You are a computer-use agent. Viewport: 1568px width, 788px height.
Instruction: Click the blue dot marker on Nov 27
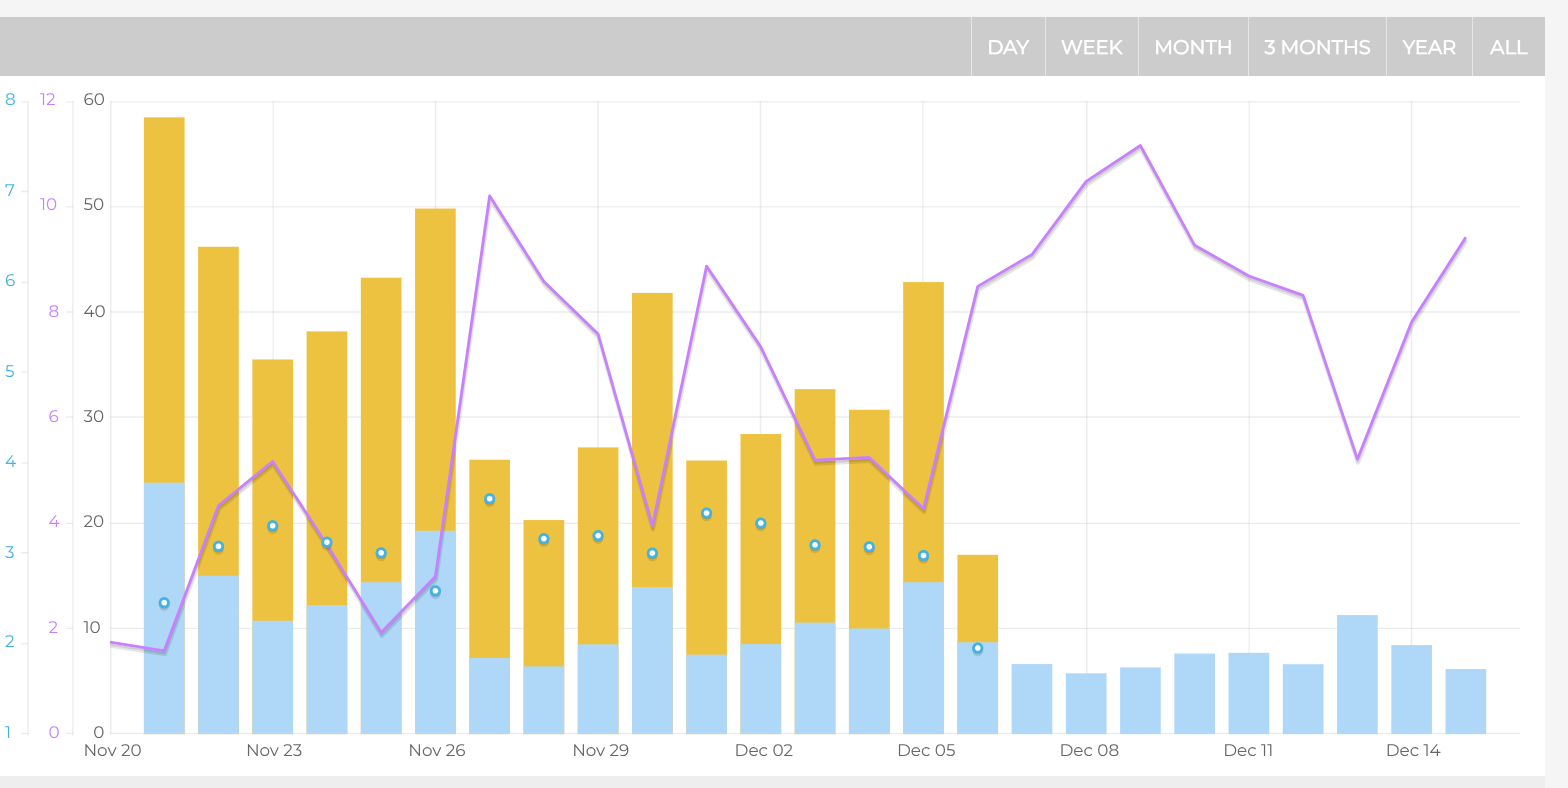(489, 499)
